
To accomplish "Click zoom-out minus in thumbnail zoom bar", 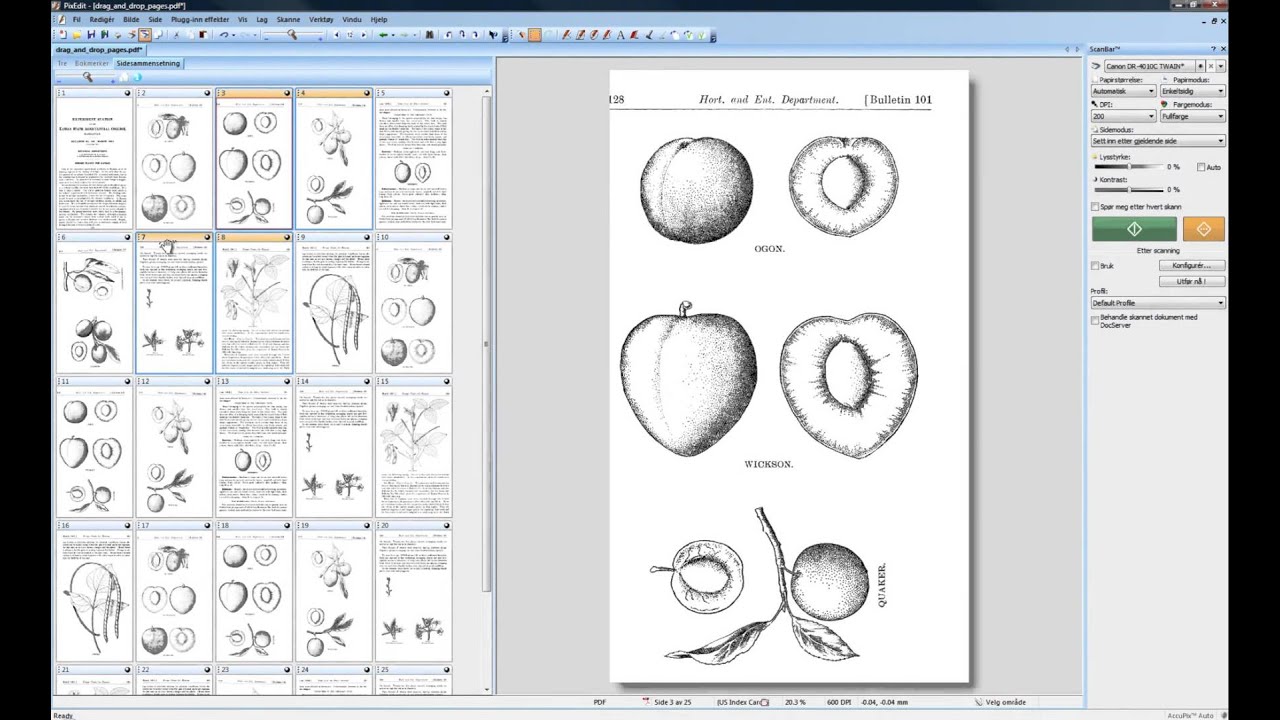I will point(59,81).
